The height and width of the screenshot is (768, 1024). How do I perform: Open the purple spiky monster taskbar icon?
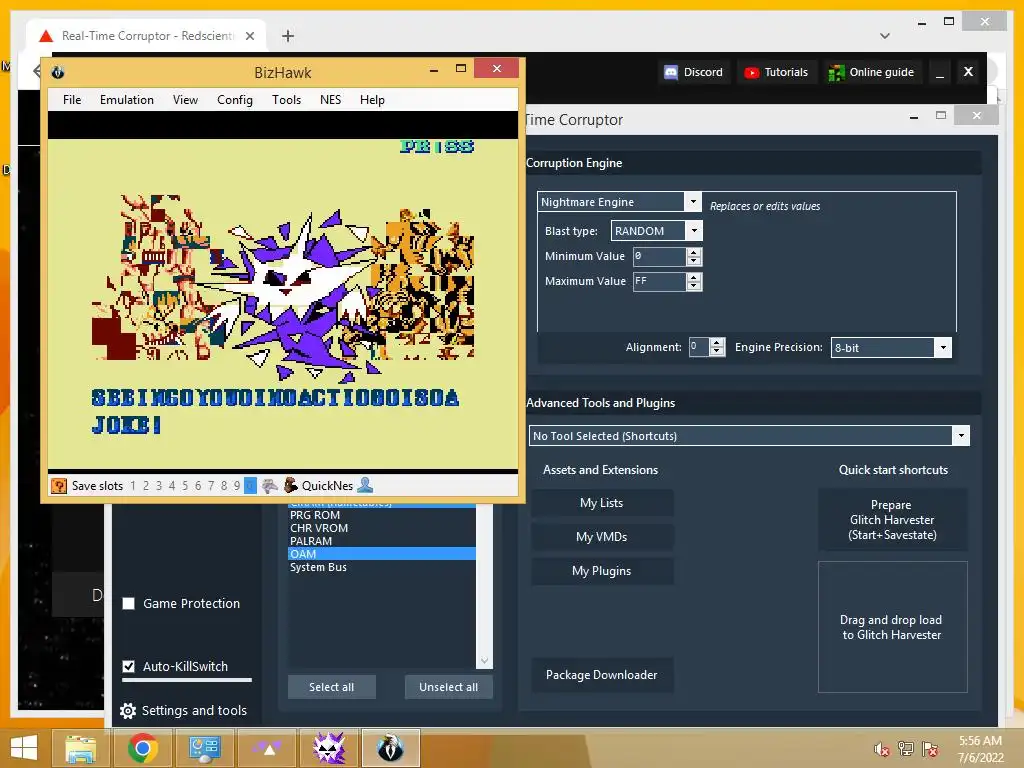coord(329,748)
